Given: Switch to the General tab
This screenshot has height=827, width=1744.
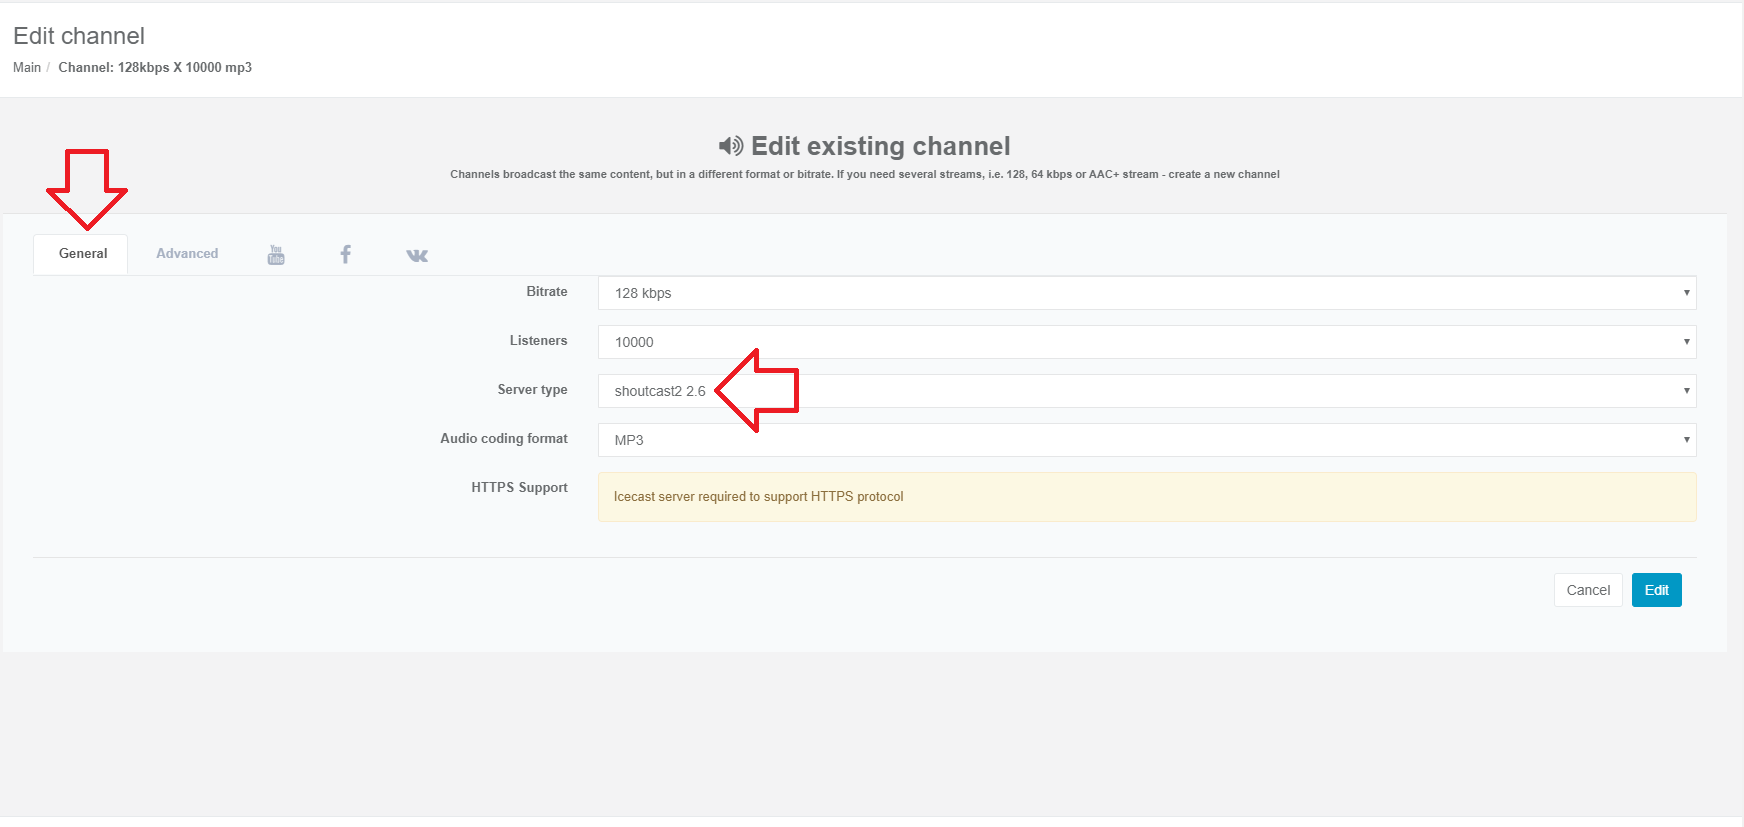Looking at the screenshot, I should 82,254.
